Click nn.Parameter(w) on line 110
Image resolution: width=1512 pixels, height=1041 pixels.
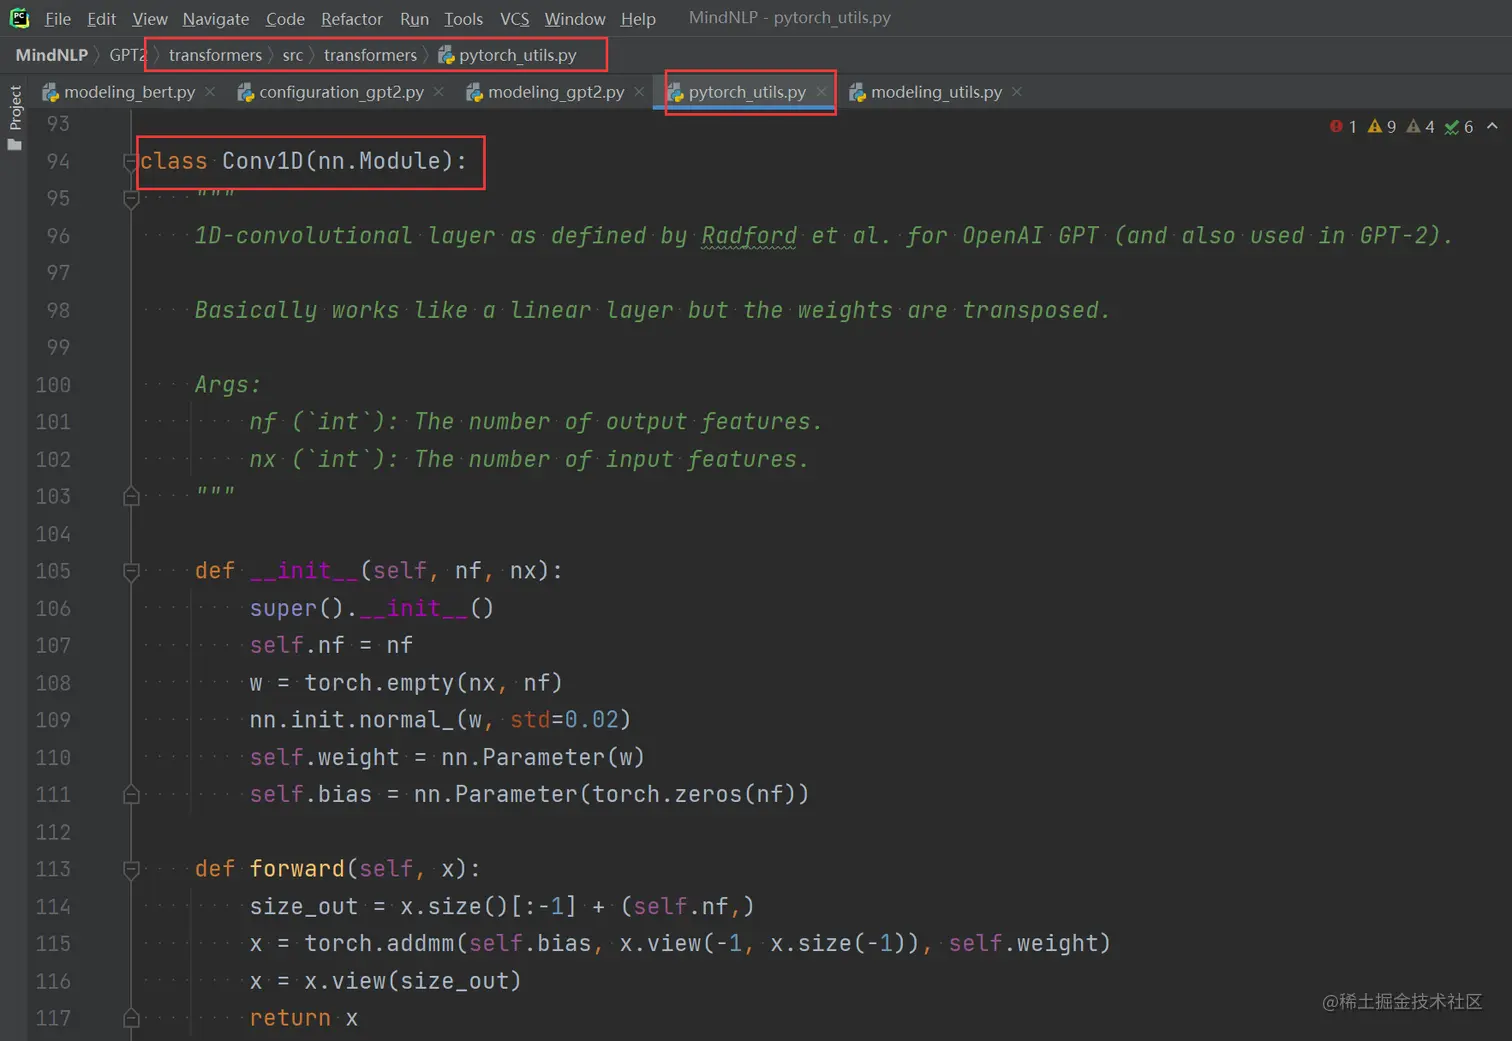[x=543, y=758]
